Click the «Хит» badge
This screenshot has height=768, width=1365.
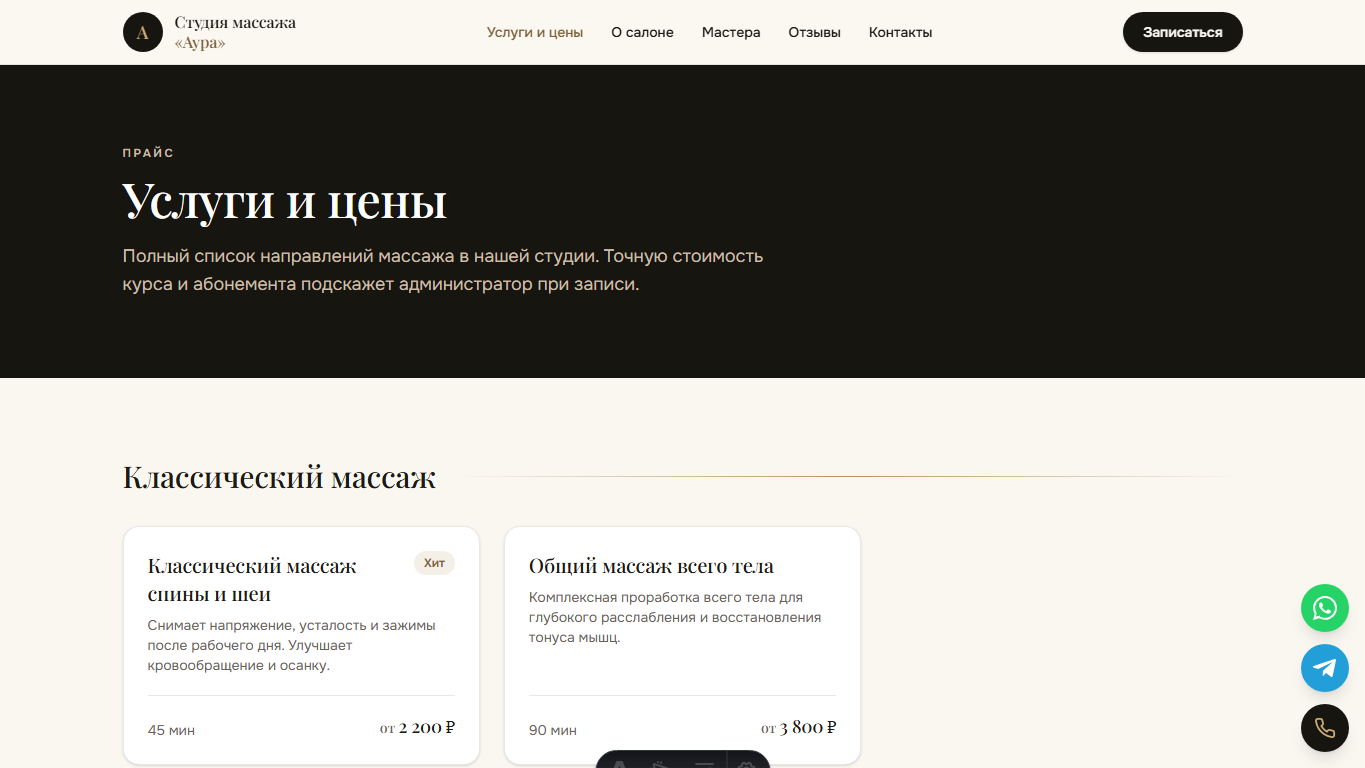click(x=434, y=563)
